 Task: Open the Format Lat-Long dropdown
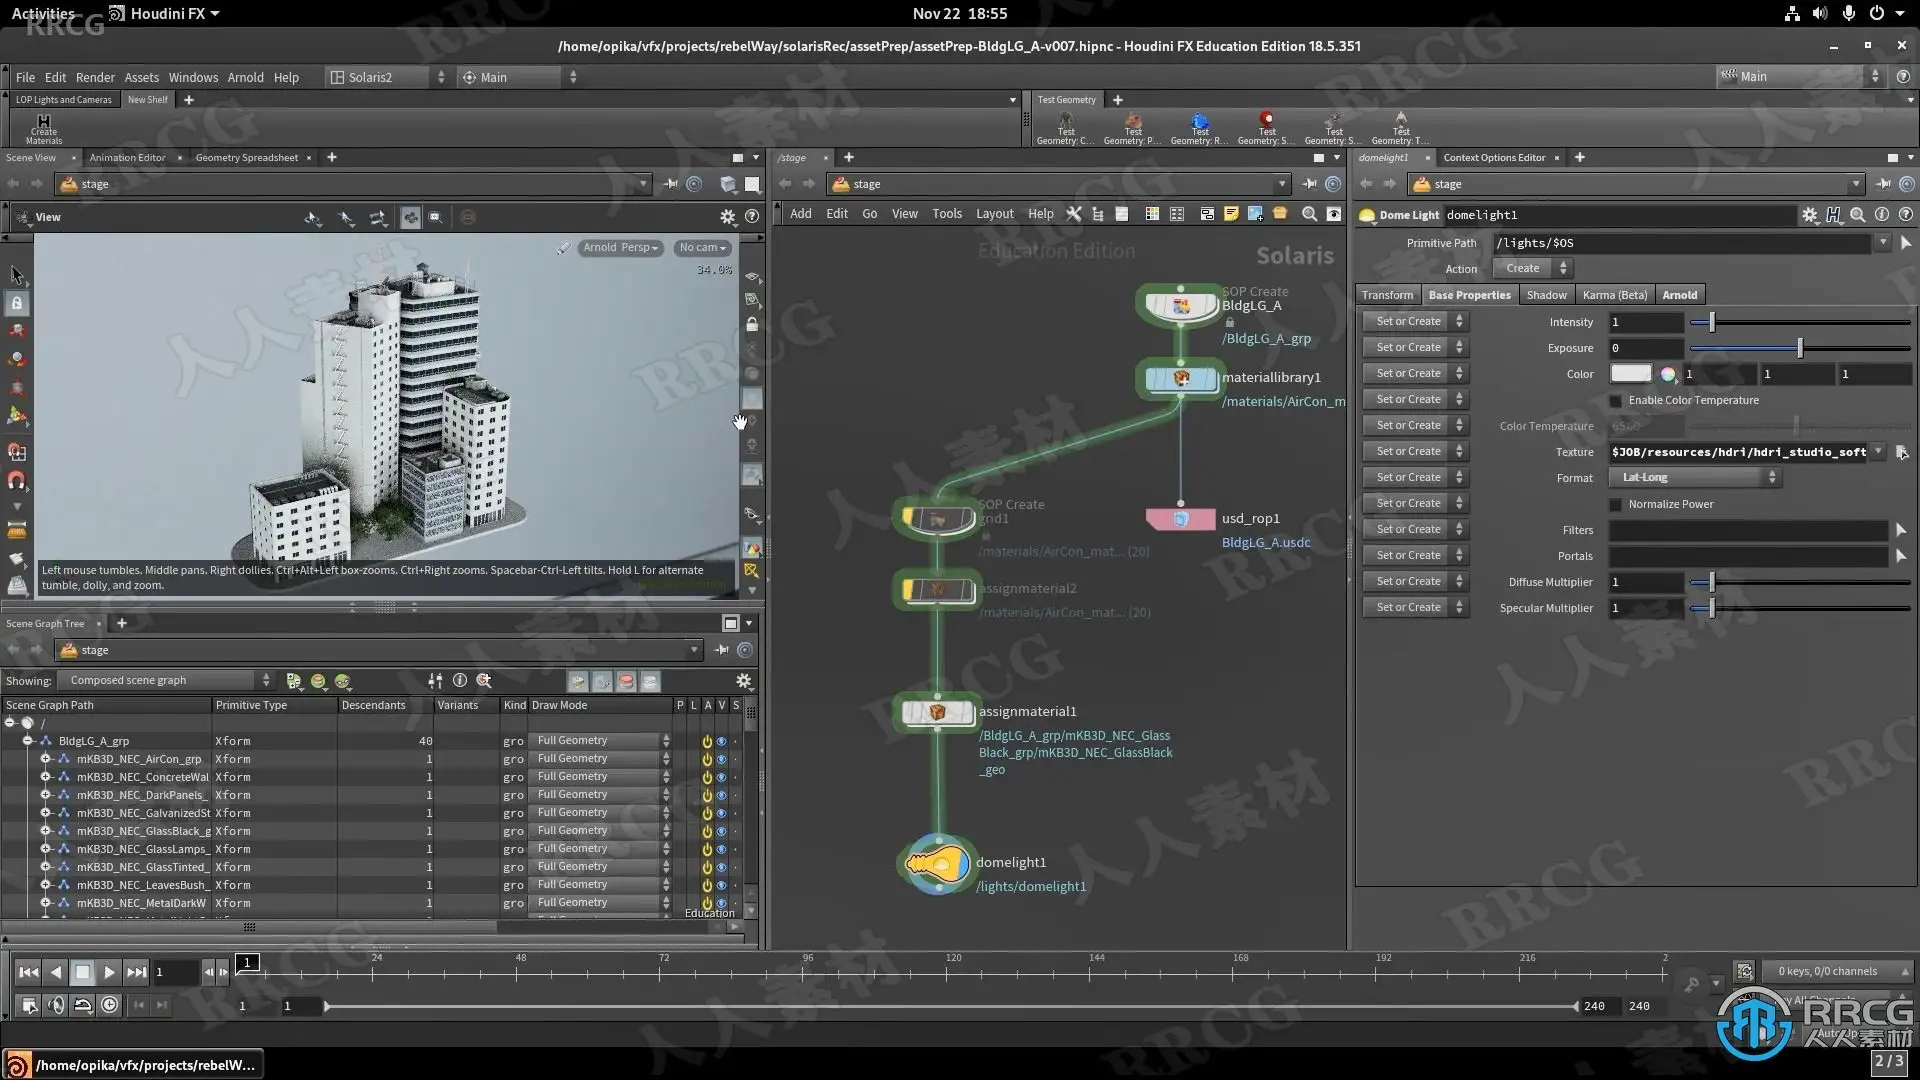[1696, 478]
